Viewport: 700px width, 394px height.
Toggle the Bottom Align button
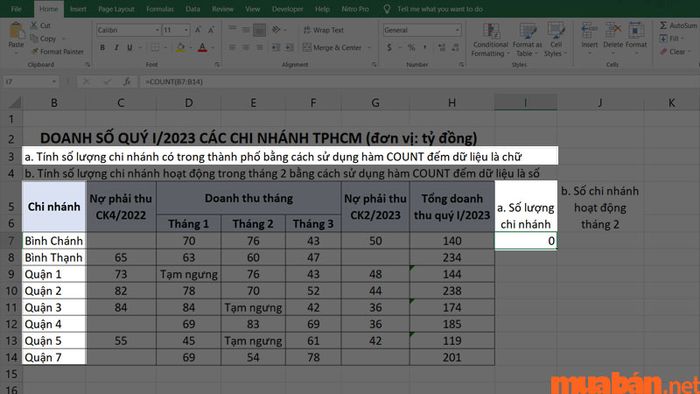click(x=259, y=29)
